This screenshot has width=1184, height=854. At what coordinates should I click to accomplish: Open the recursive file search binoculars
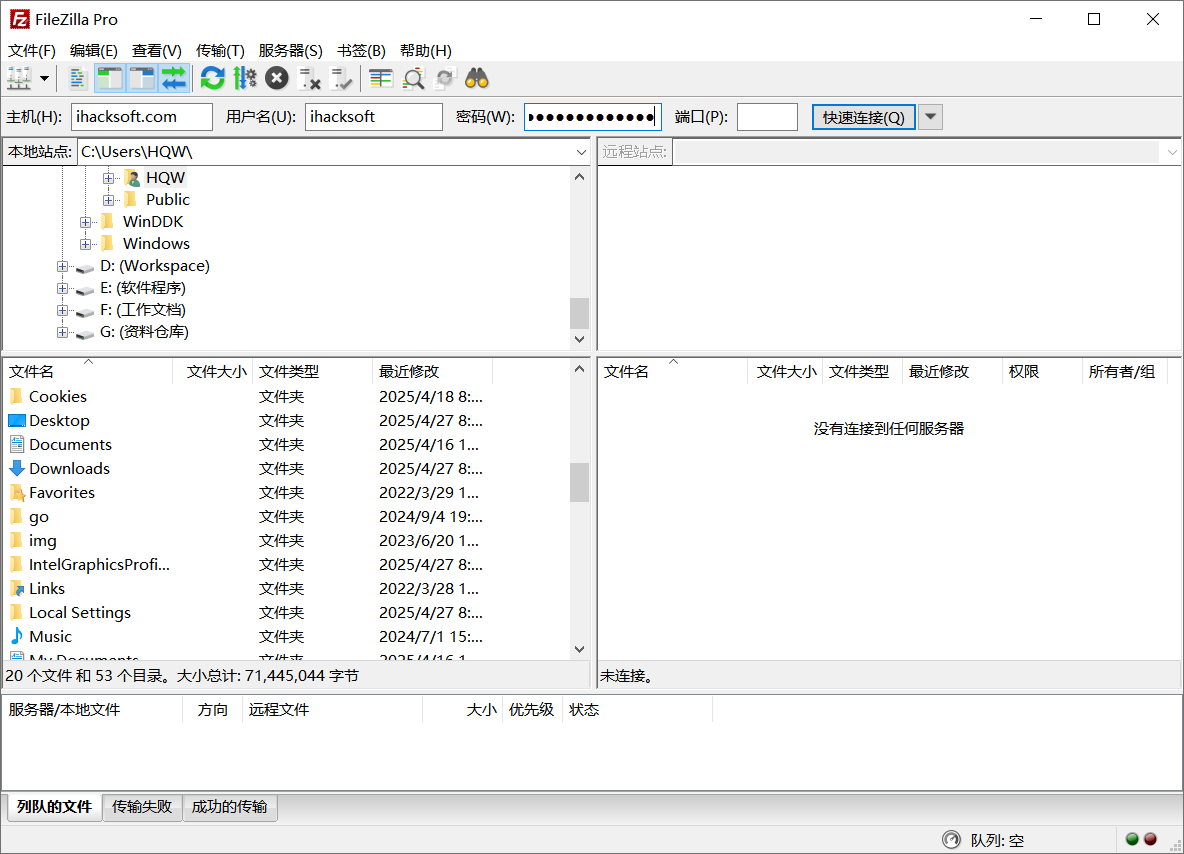pyautogui.click(x=476, y=79)
